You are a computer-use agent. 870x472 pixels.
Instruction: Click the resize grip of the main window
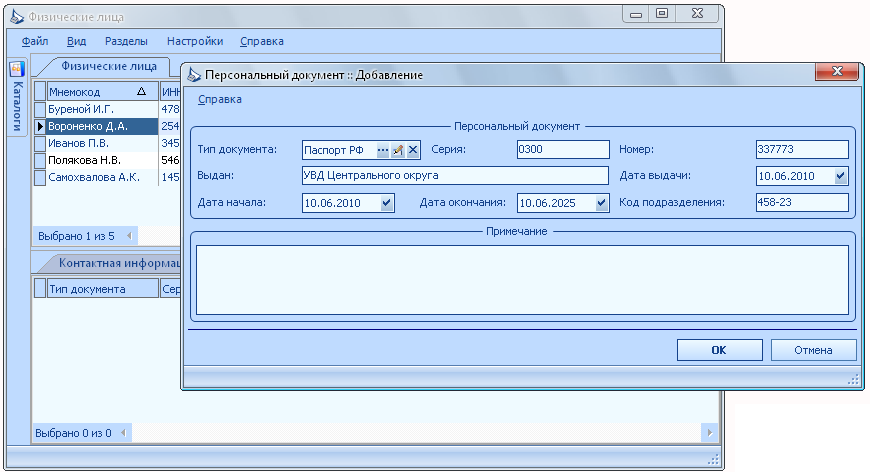714,459
